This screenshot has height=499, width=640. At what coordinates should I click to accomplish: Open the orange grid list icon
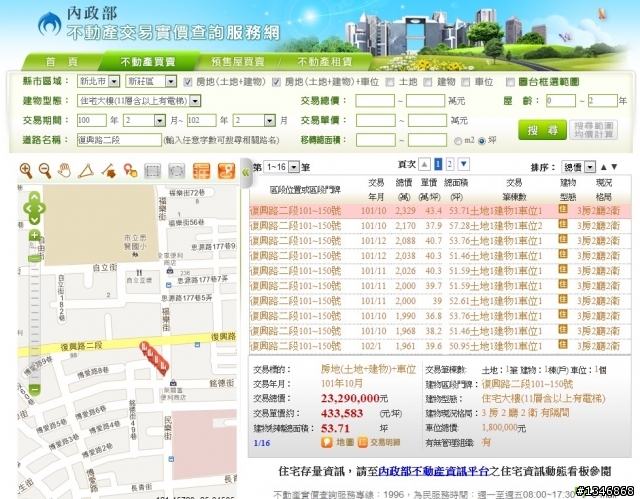tap(201, 171)
